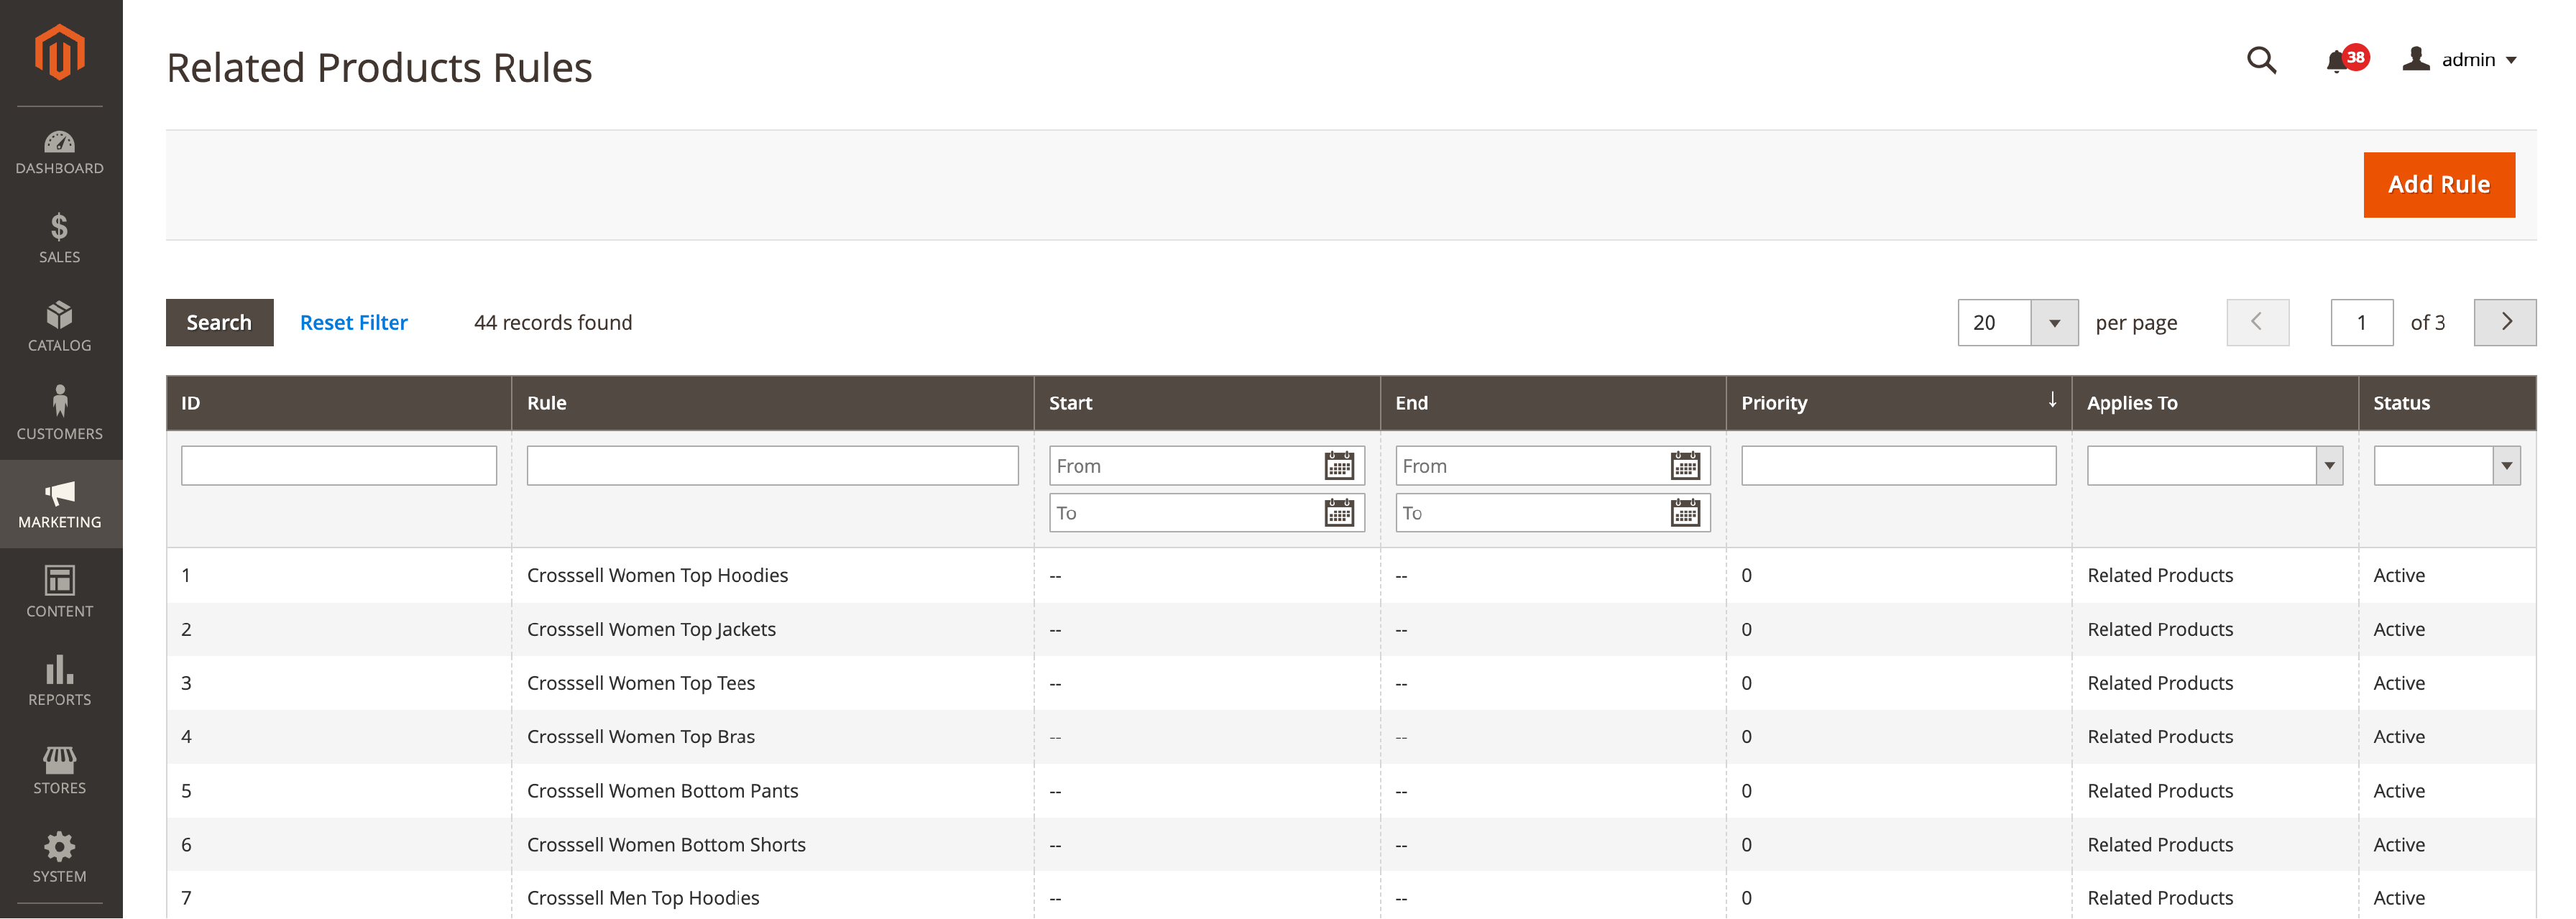Open the Marketing sidebar menu

pyautogui.click(x=60, y=504)
